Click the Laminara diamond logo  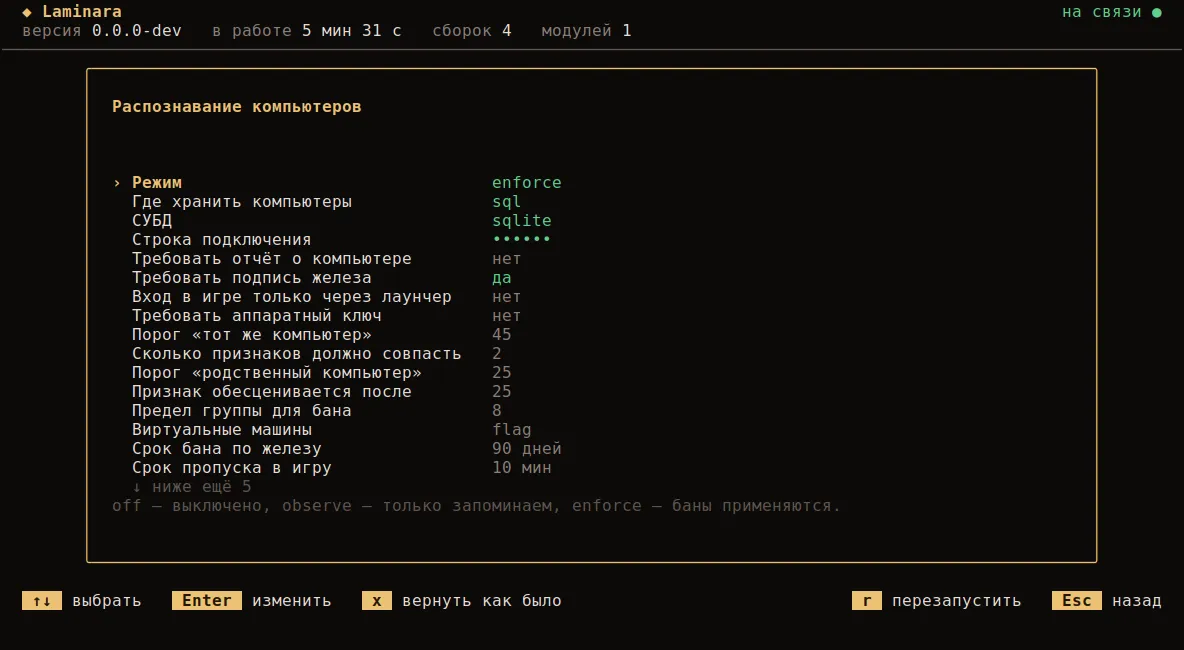click(27, 12)
